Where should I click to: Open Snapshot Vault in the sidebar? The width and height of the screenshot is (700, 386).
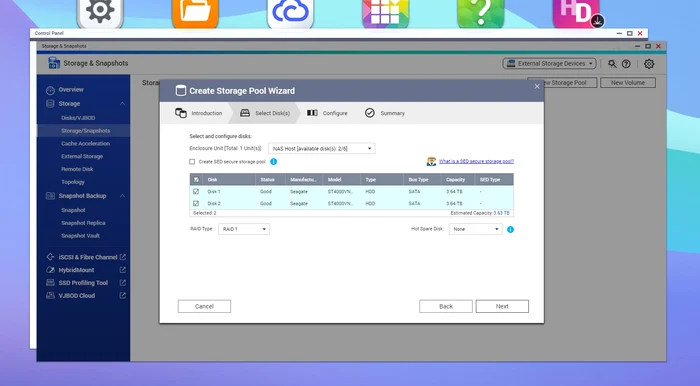[x=80, y=236]
